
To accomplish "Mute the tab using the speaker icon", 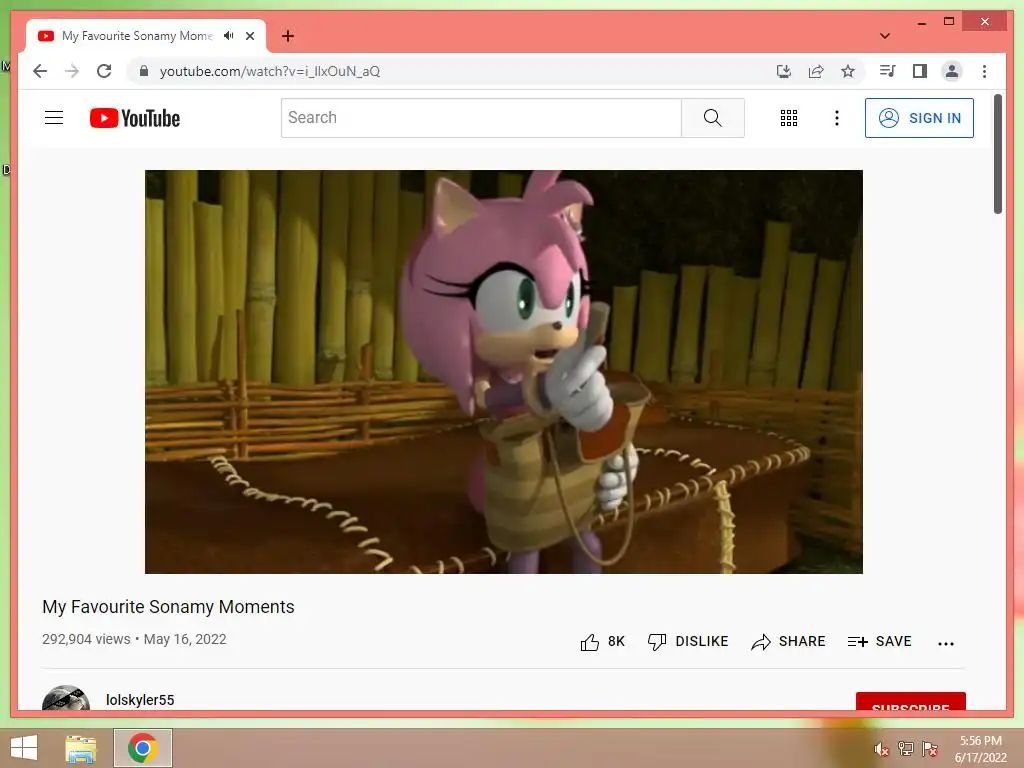I will click(x=229, y=36).
